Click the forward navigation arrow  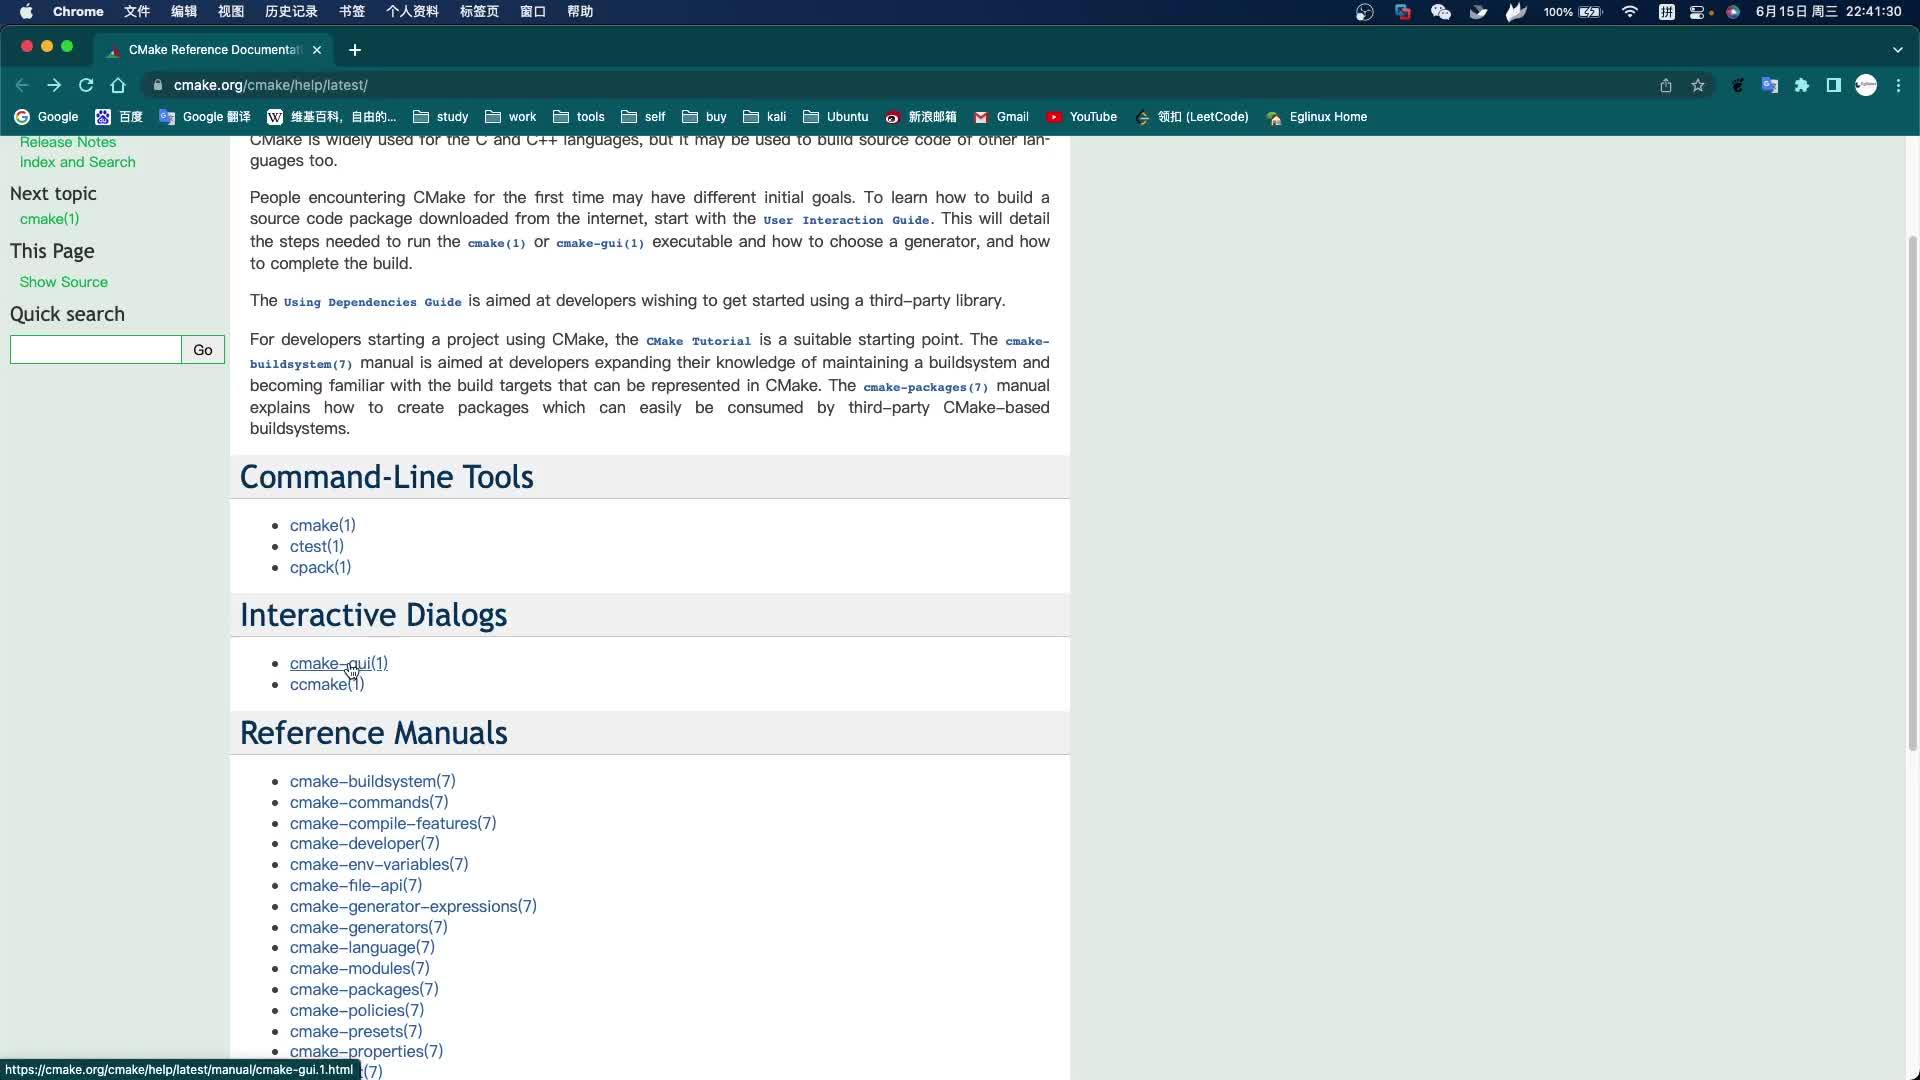[x=54, y=85]
